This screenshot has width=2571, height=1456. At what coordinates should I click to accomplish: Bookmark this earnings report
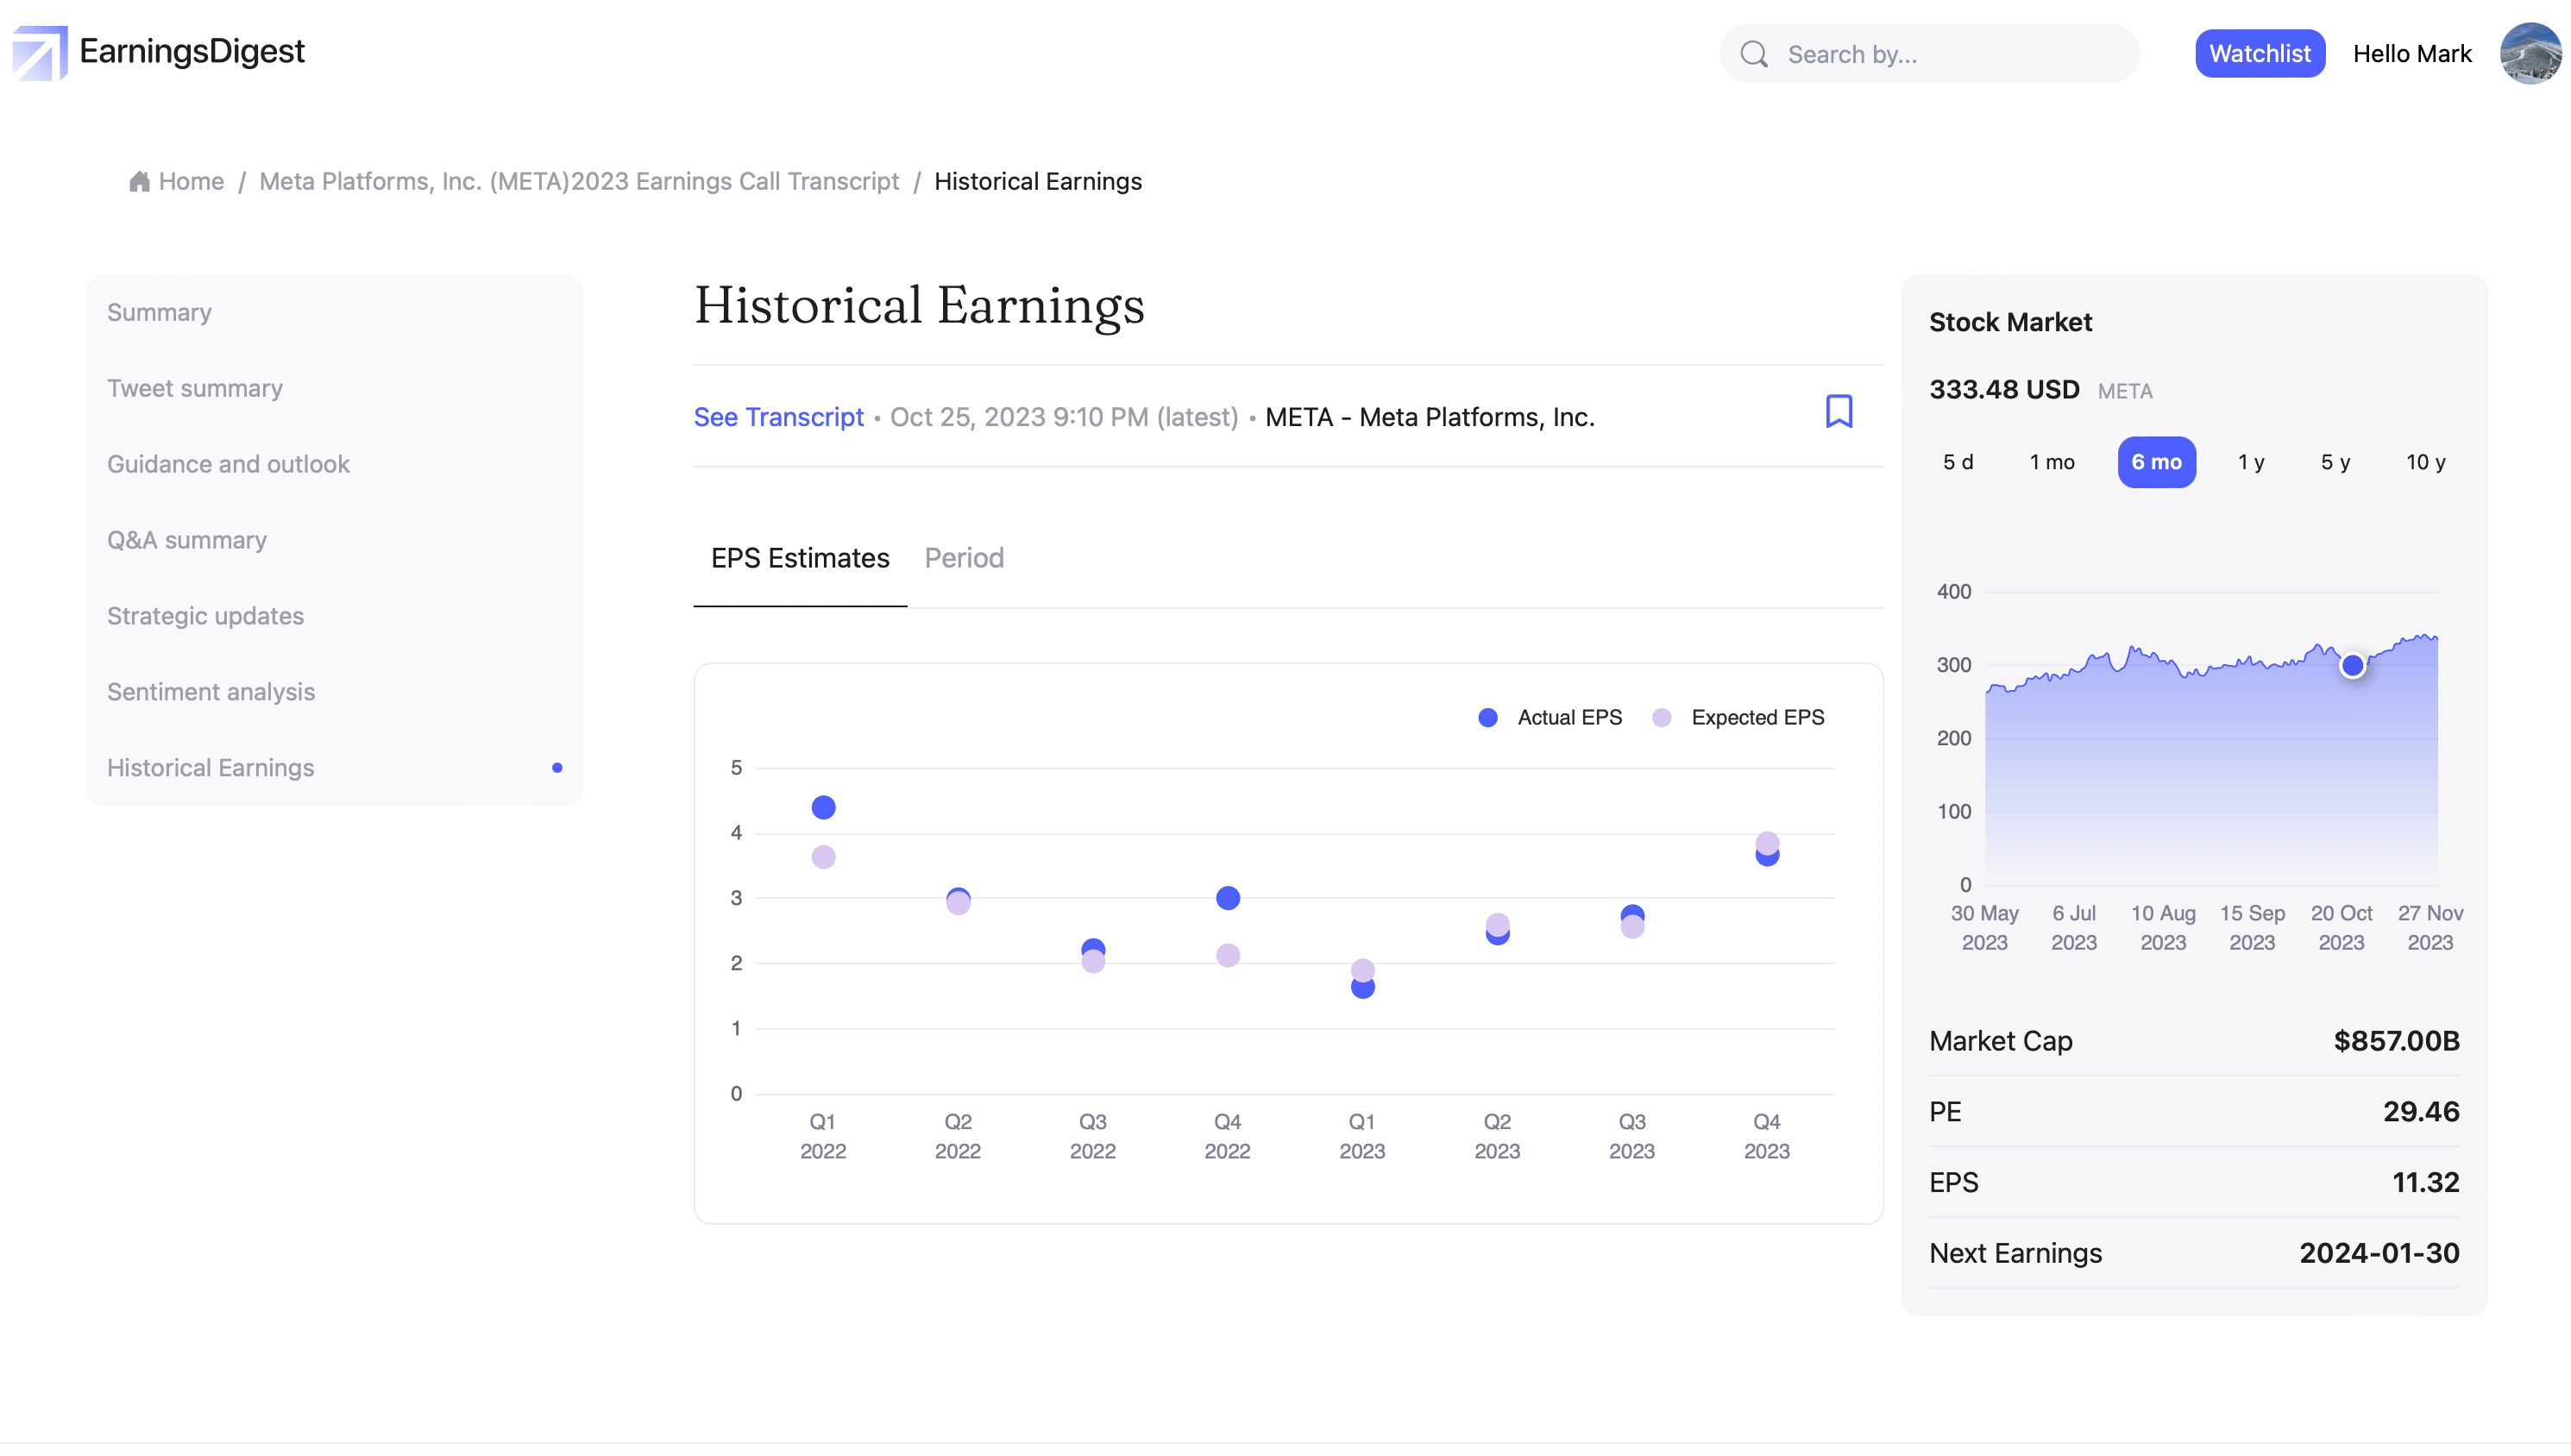[x=1838, y=411]
